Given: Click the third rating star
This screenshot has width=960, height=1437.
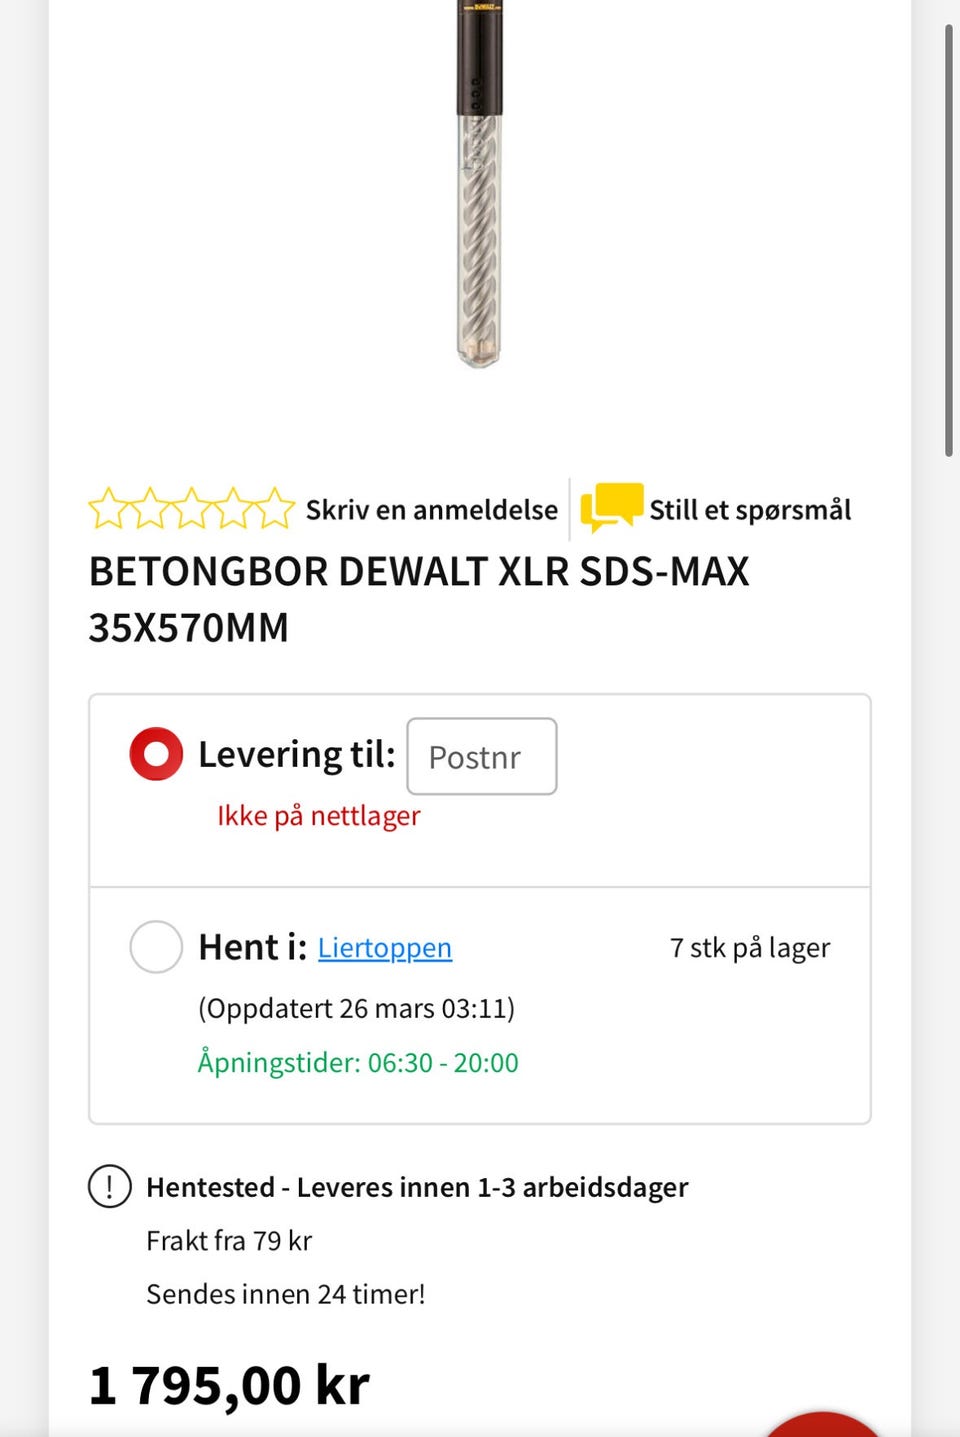Looking at the screenshot, I should [192, 509].
